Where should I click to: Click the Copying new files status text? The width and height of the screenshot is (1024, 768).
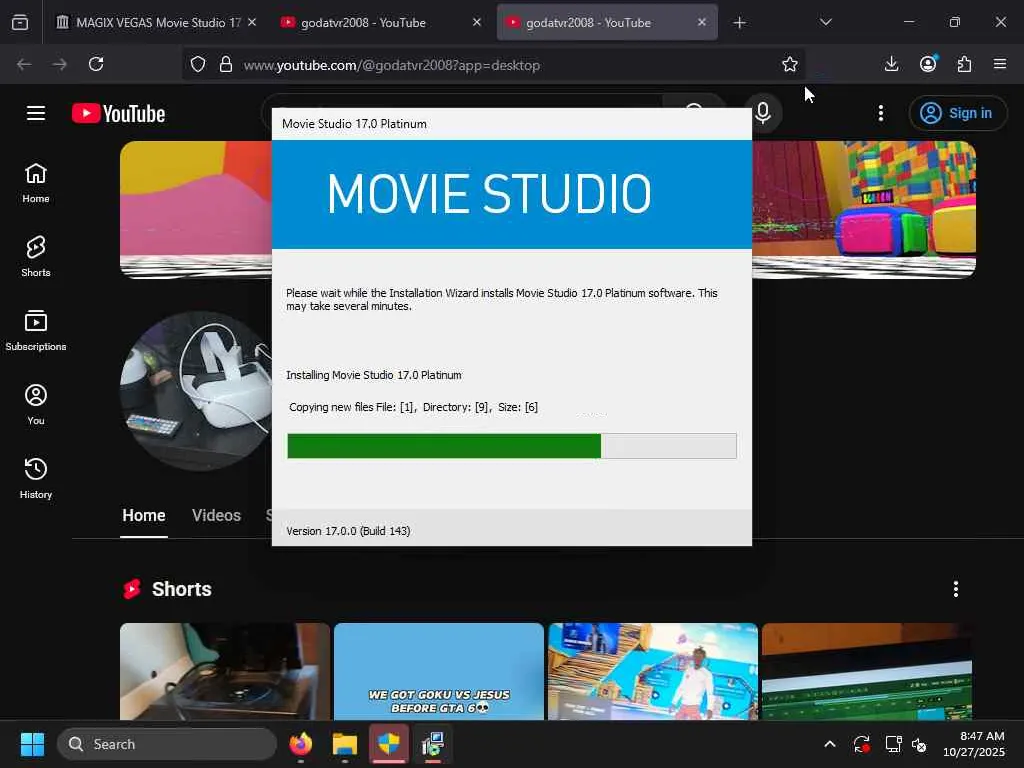(x=413, y=407)
